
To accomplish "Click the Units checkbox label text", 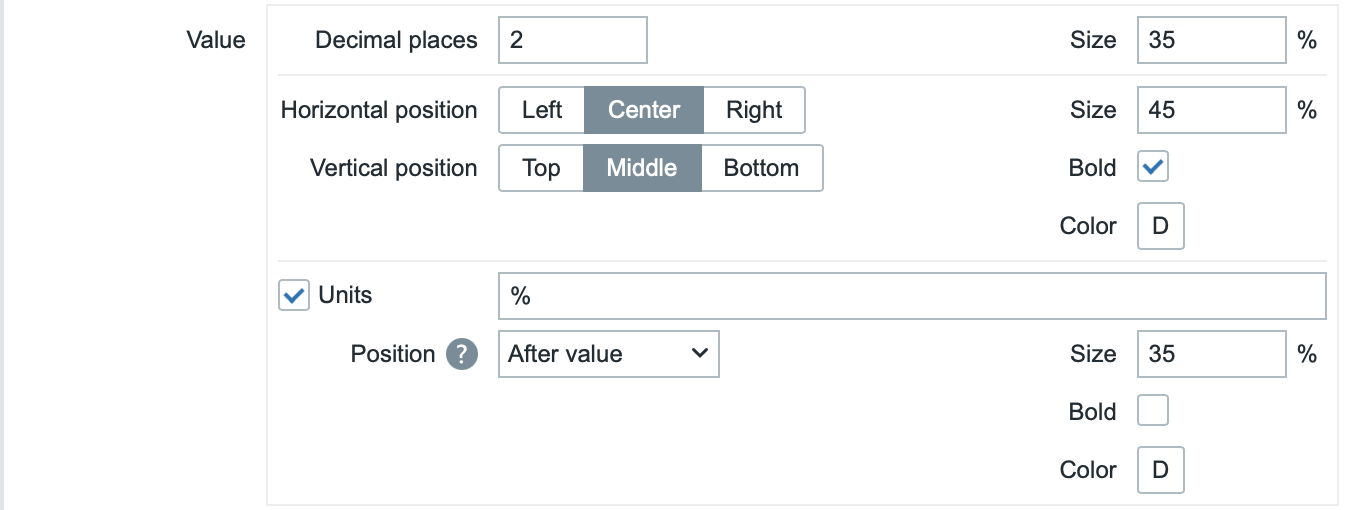I will (x=345, y=296).
